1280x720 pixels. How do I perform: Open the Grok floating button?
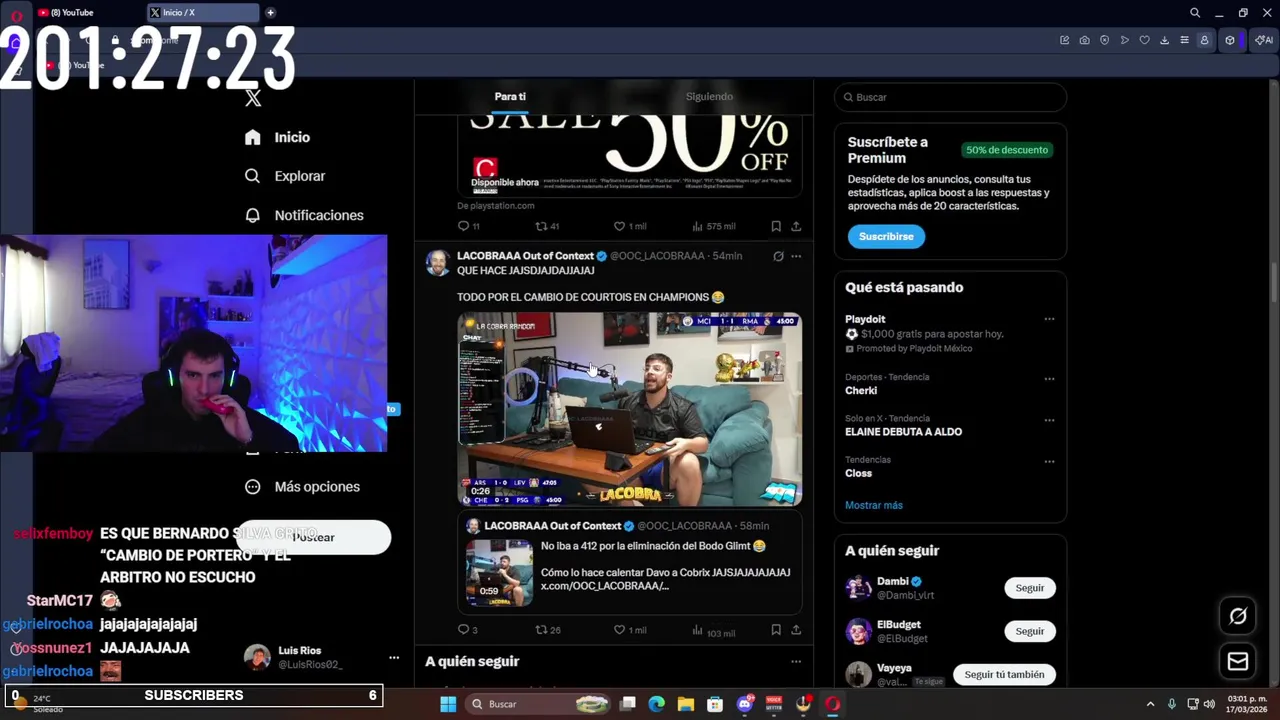pyautogui.click(x=1238, y=616)
